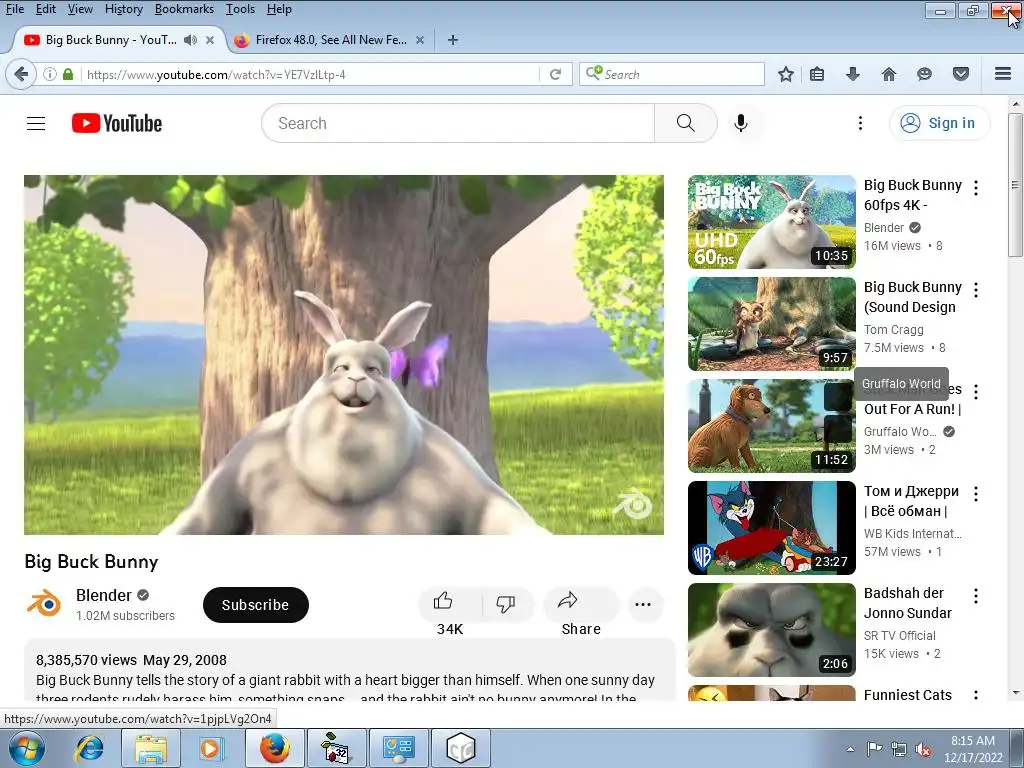The width and height of the screenshot is (1024, 768).
Task: Click the Sign in button
Action: (938, 123)
